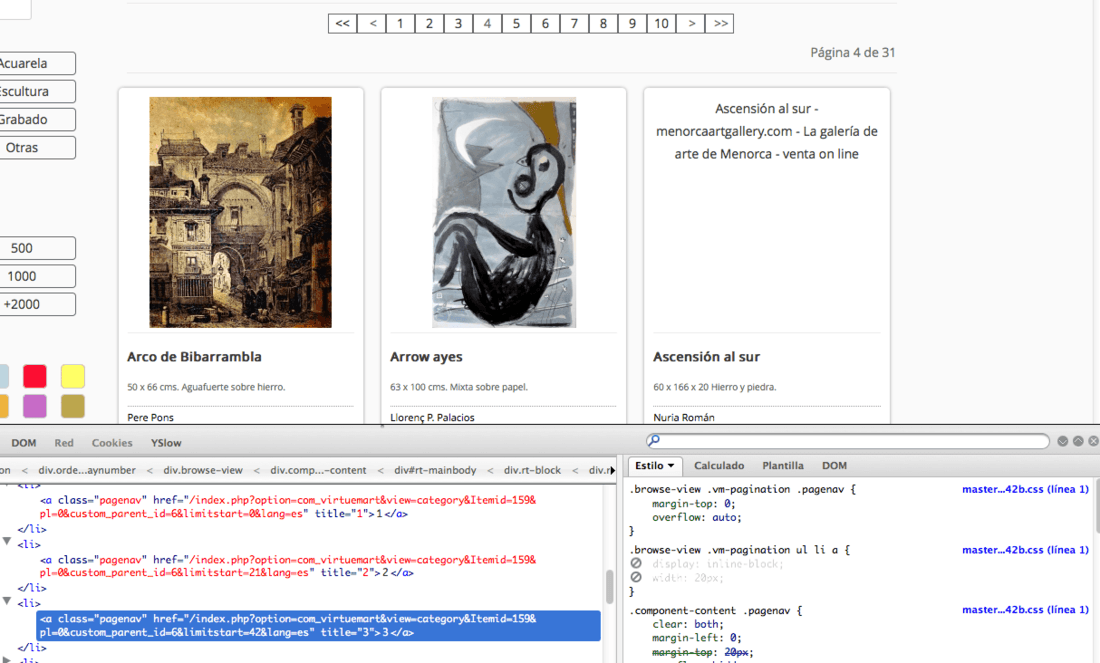The image size is (1100, 663).
Task: Filter by the Otras category button
Action: pyautogui.click(x=37, y=147)
